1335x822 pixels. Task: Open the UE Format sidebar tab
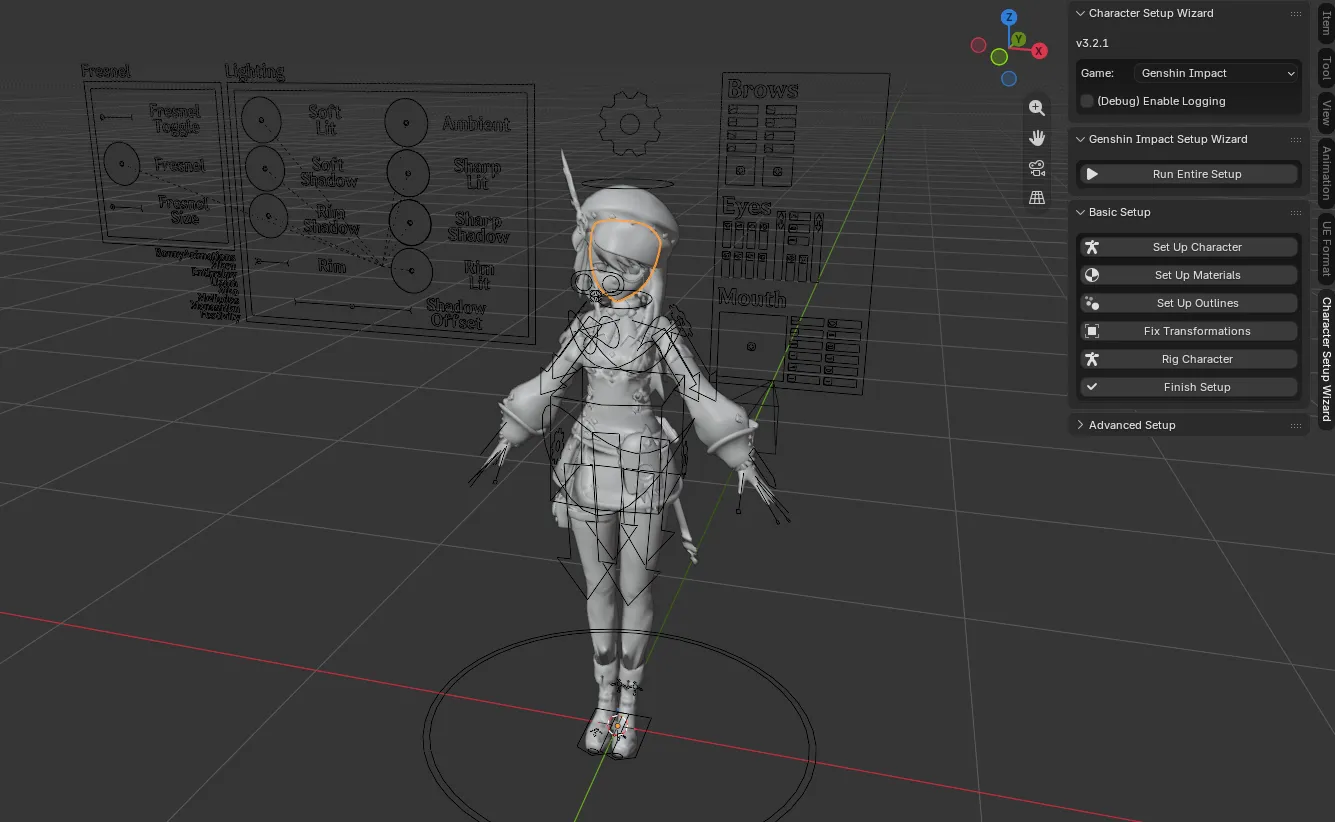(x=1326, y=250)
